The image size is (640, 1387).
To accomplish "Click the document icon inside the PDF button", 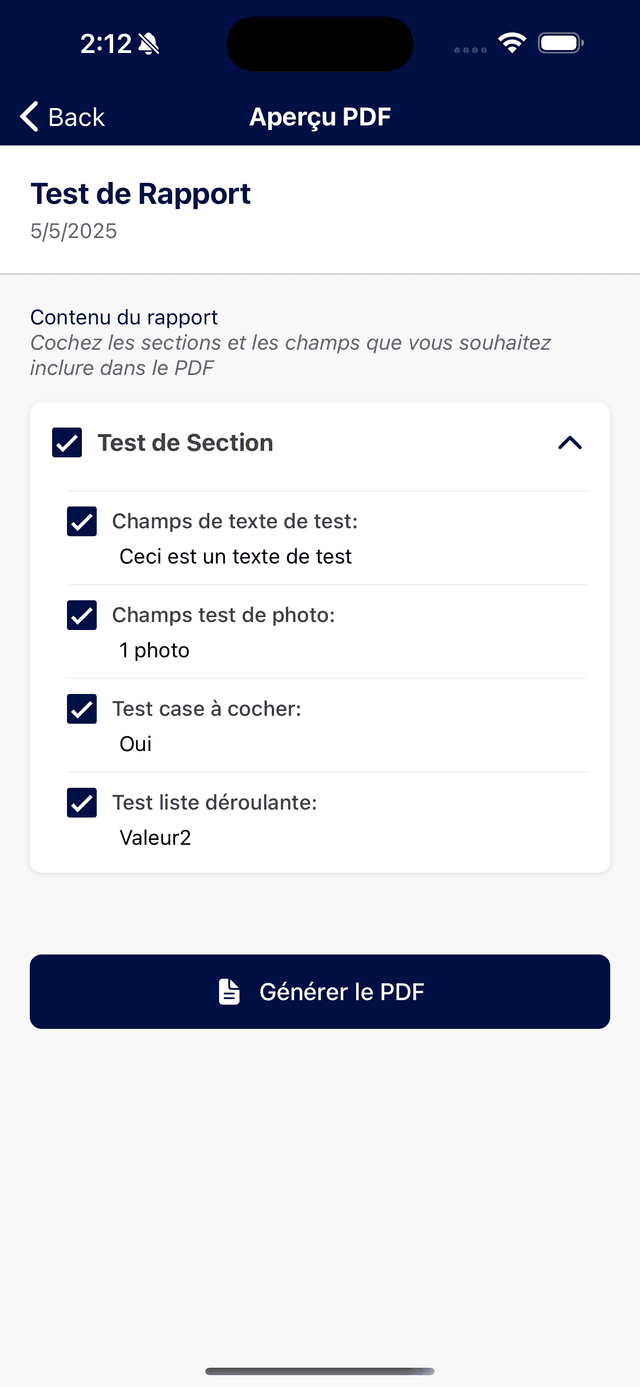I will click(x=229, y=991).
